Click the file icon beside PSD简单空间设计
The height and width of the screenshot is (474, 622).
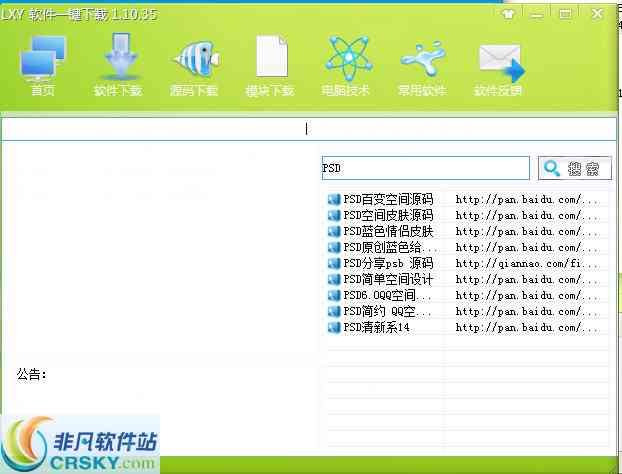coord(334,280)
